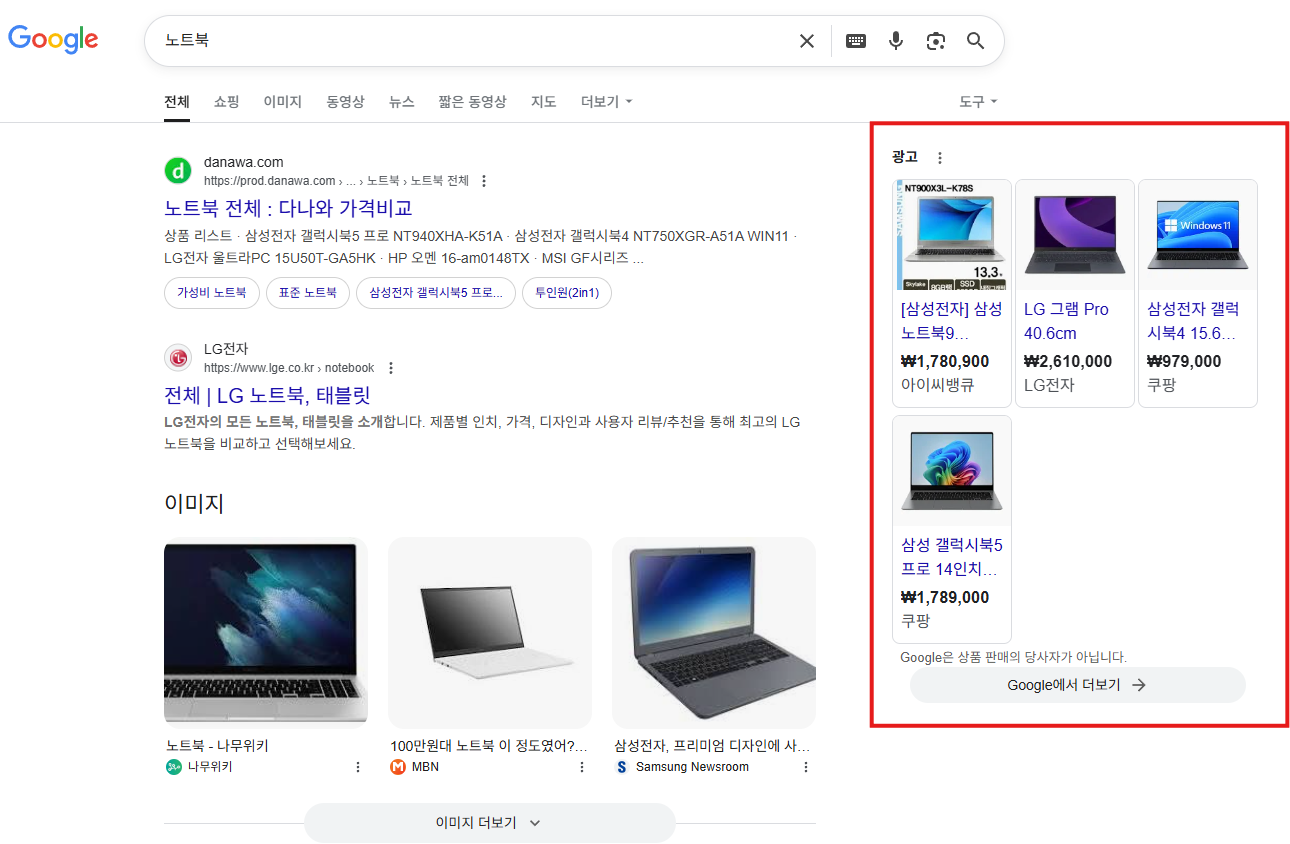Viewport: 1290px width, 844px height.
Task: Click the Google logo
Action: [53, 40]
